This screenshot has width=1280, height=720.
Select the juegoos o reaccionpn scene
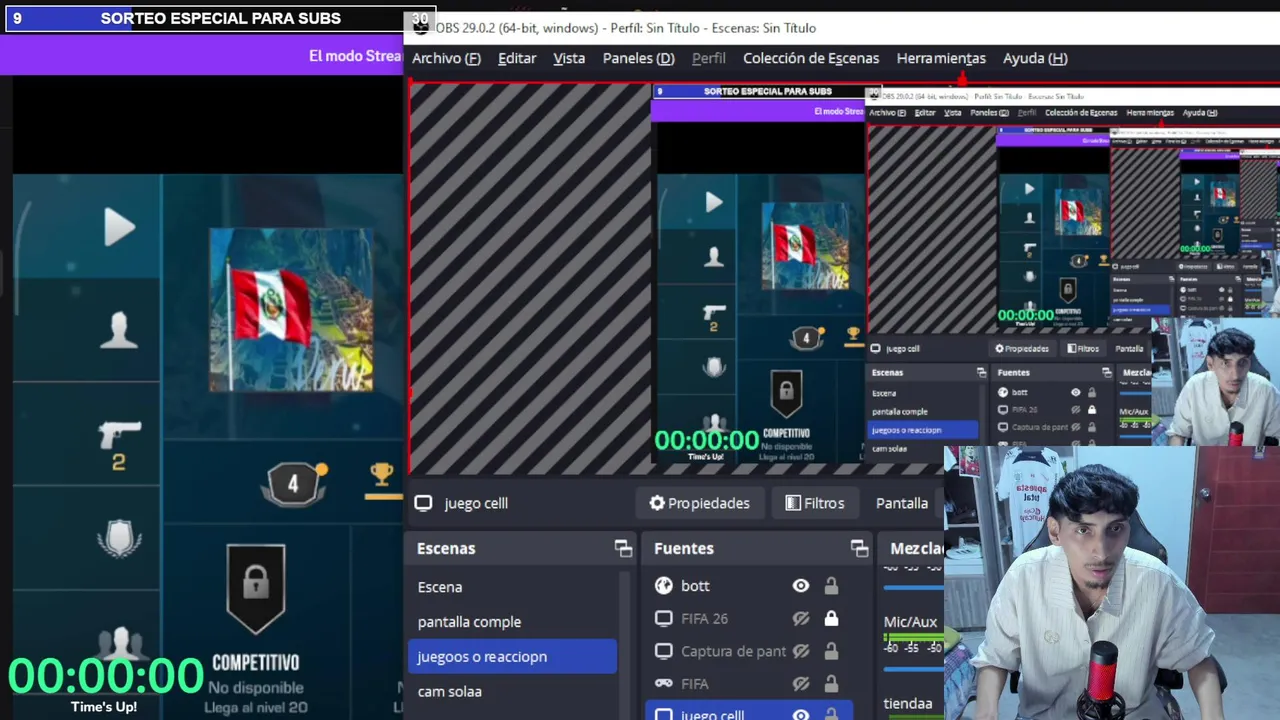(x=513, y=656)
